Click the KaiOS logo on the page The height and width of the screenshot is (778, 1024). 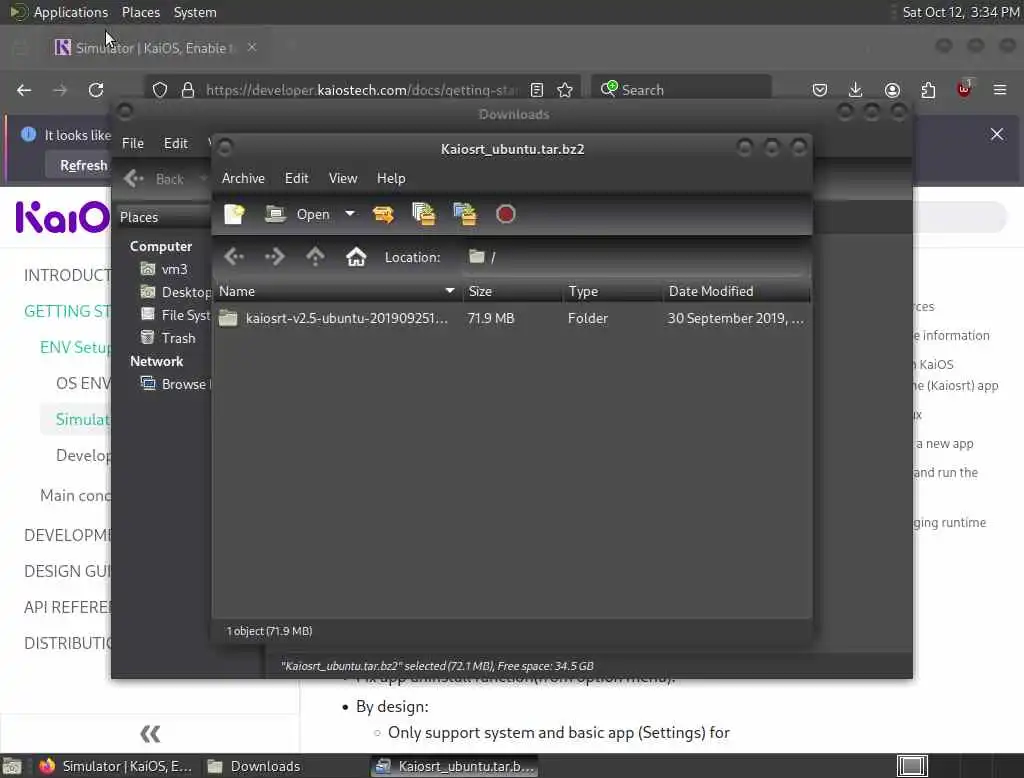(x=63, y=217)
